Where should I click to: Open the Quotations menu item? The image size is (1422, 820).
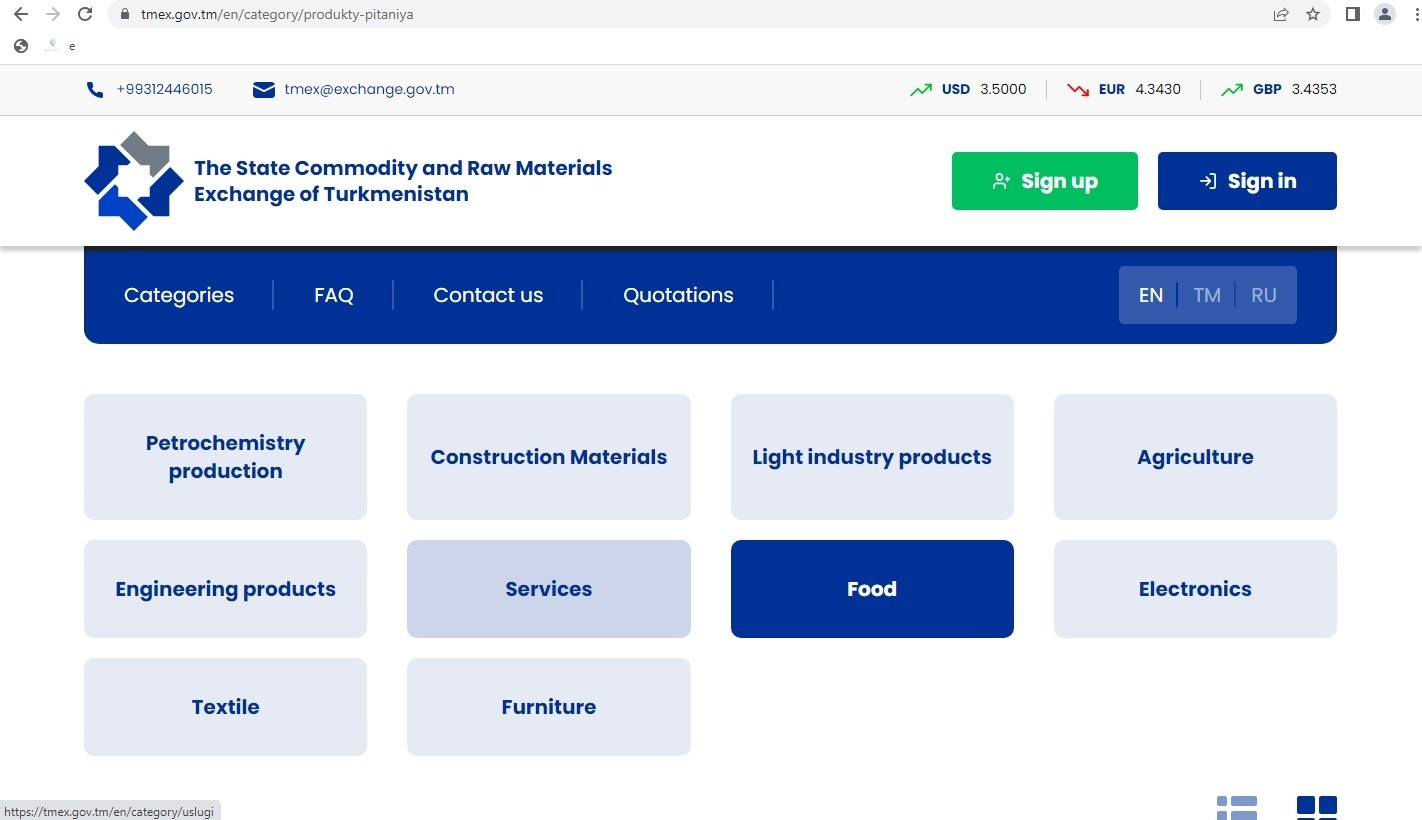678,295
